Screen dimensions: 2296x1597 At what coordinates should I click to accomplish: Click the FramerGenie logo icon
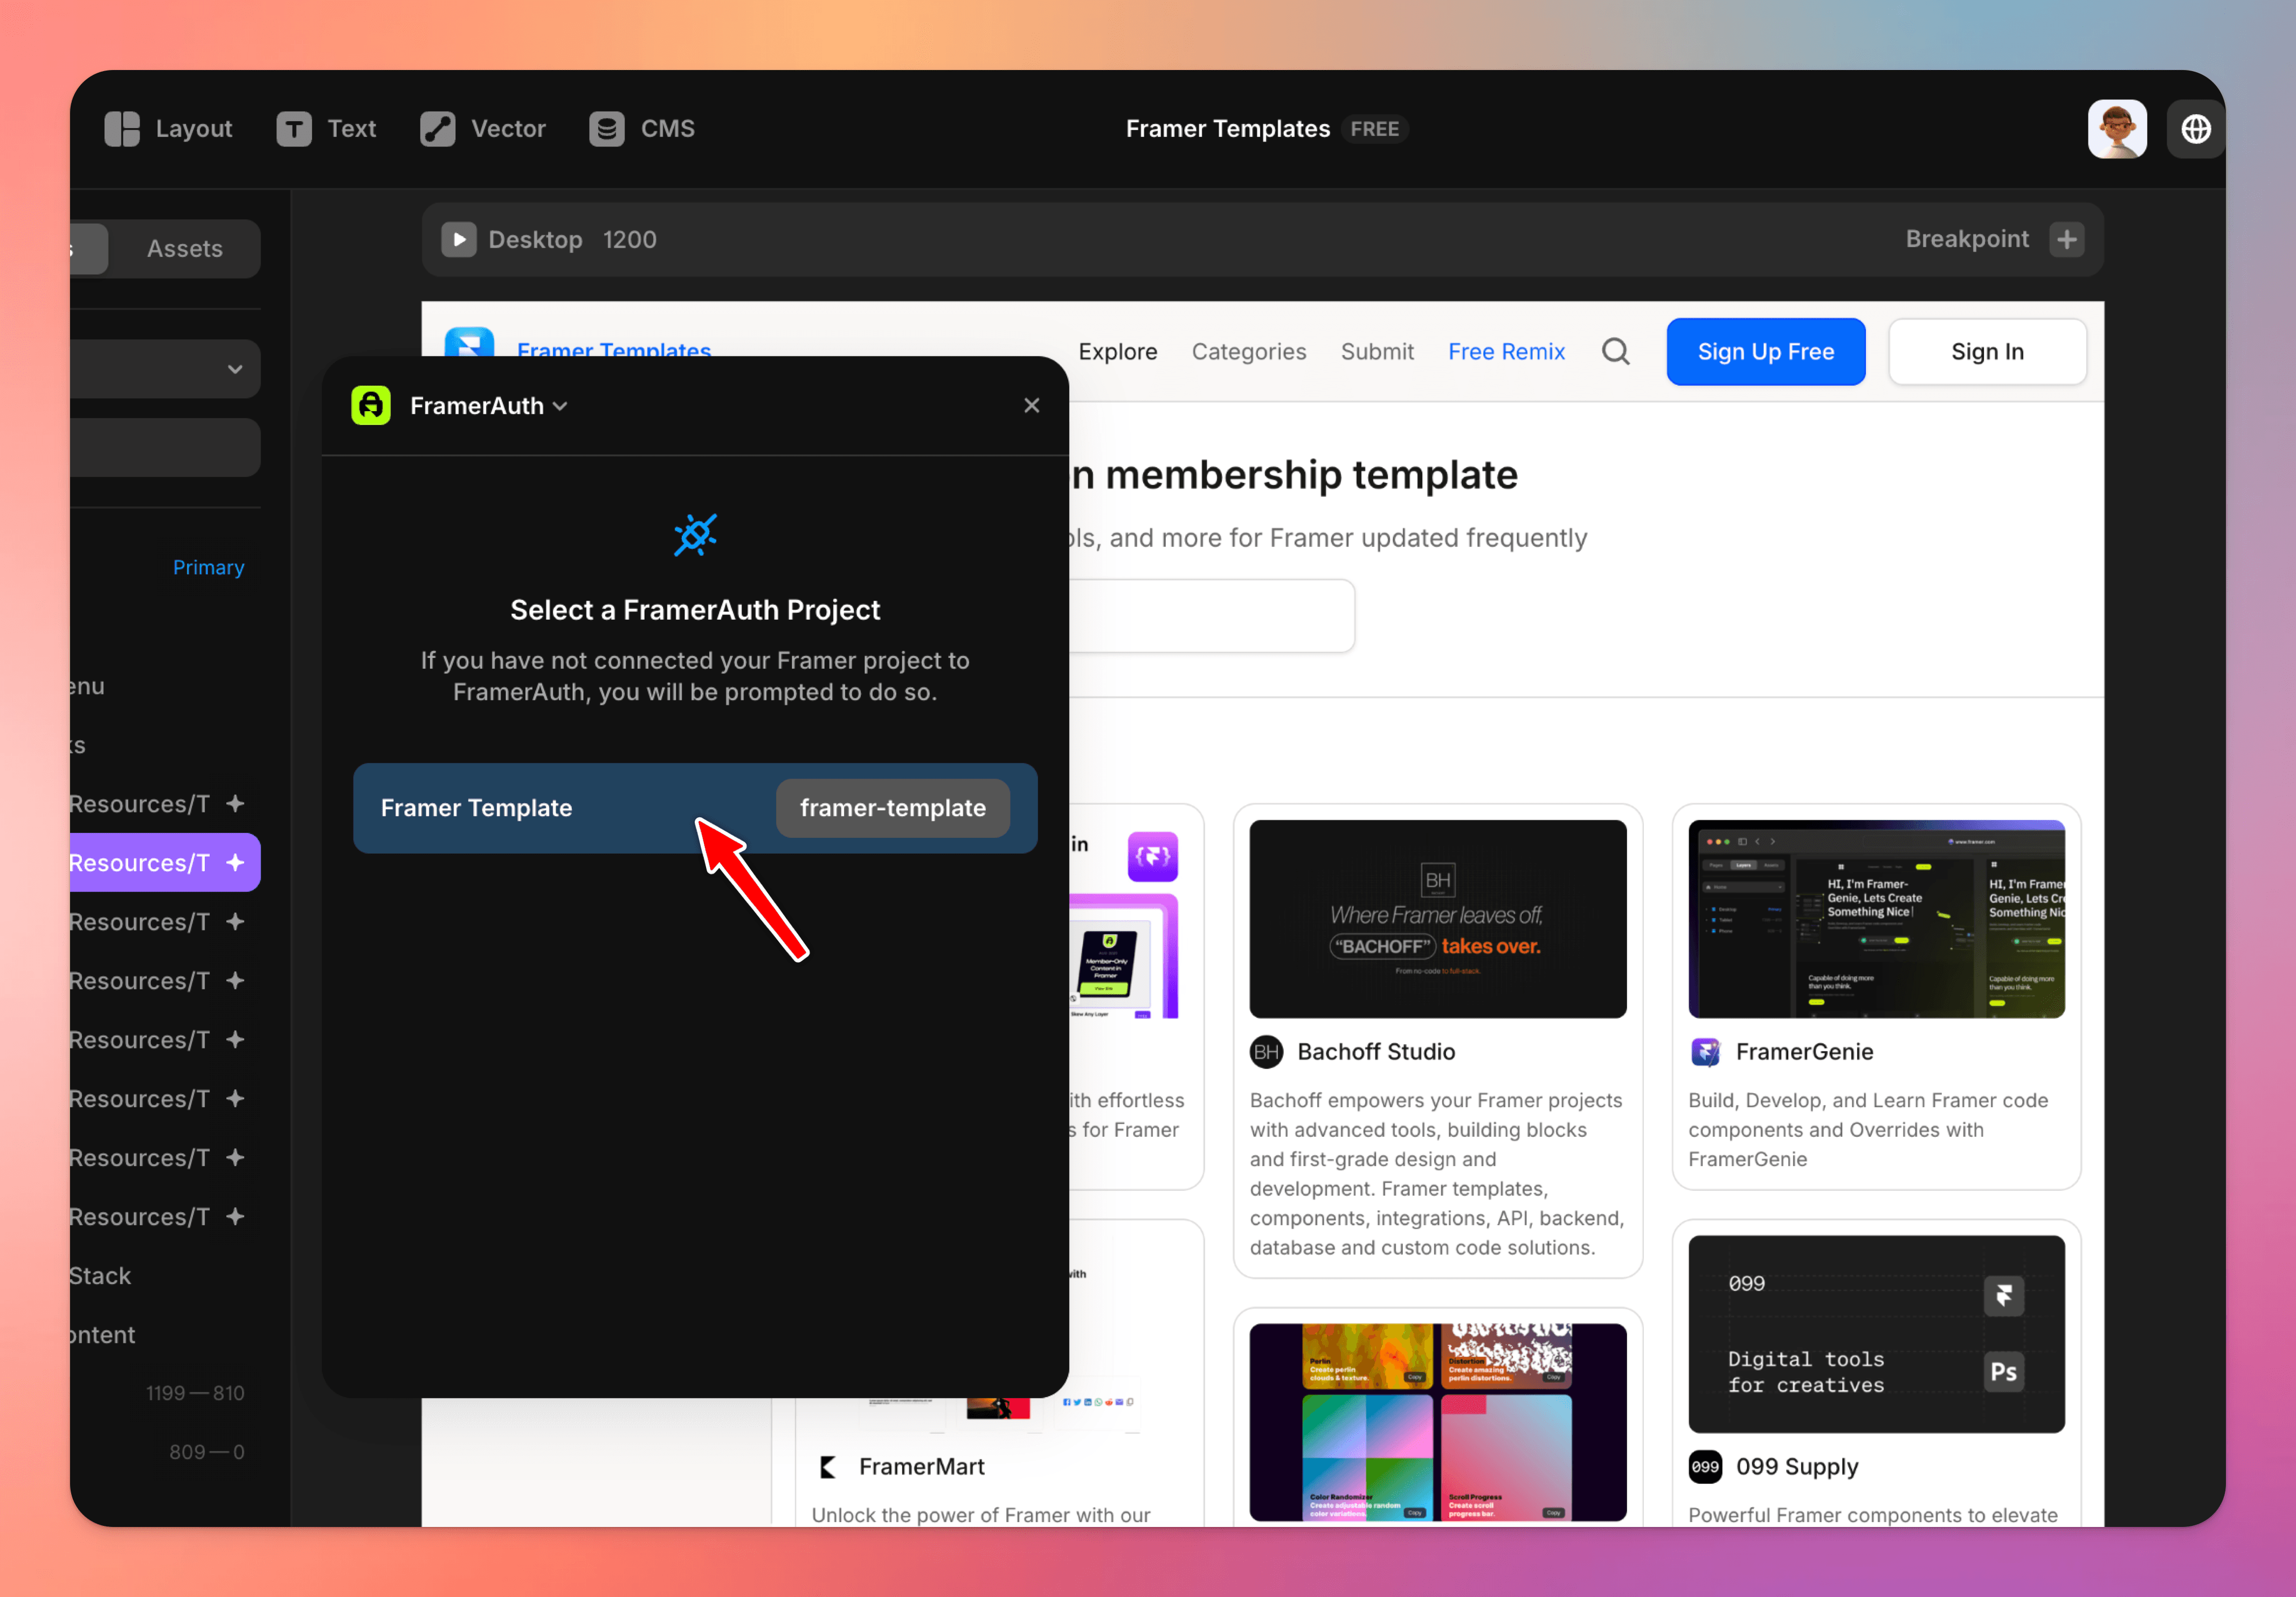[x=1705, y=1052]
